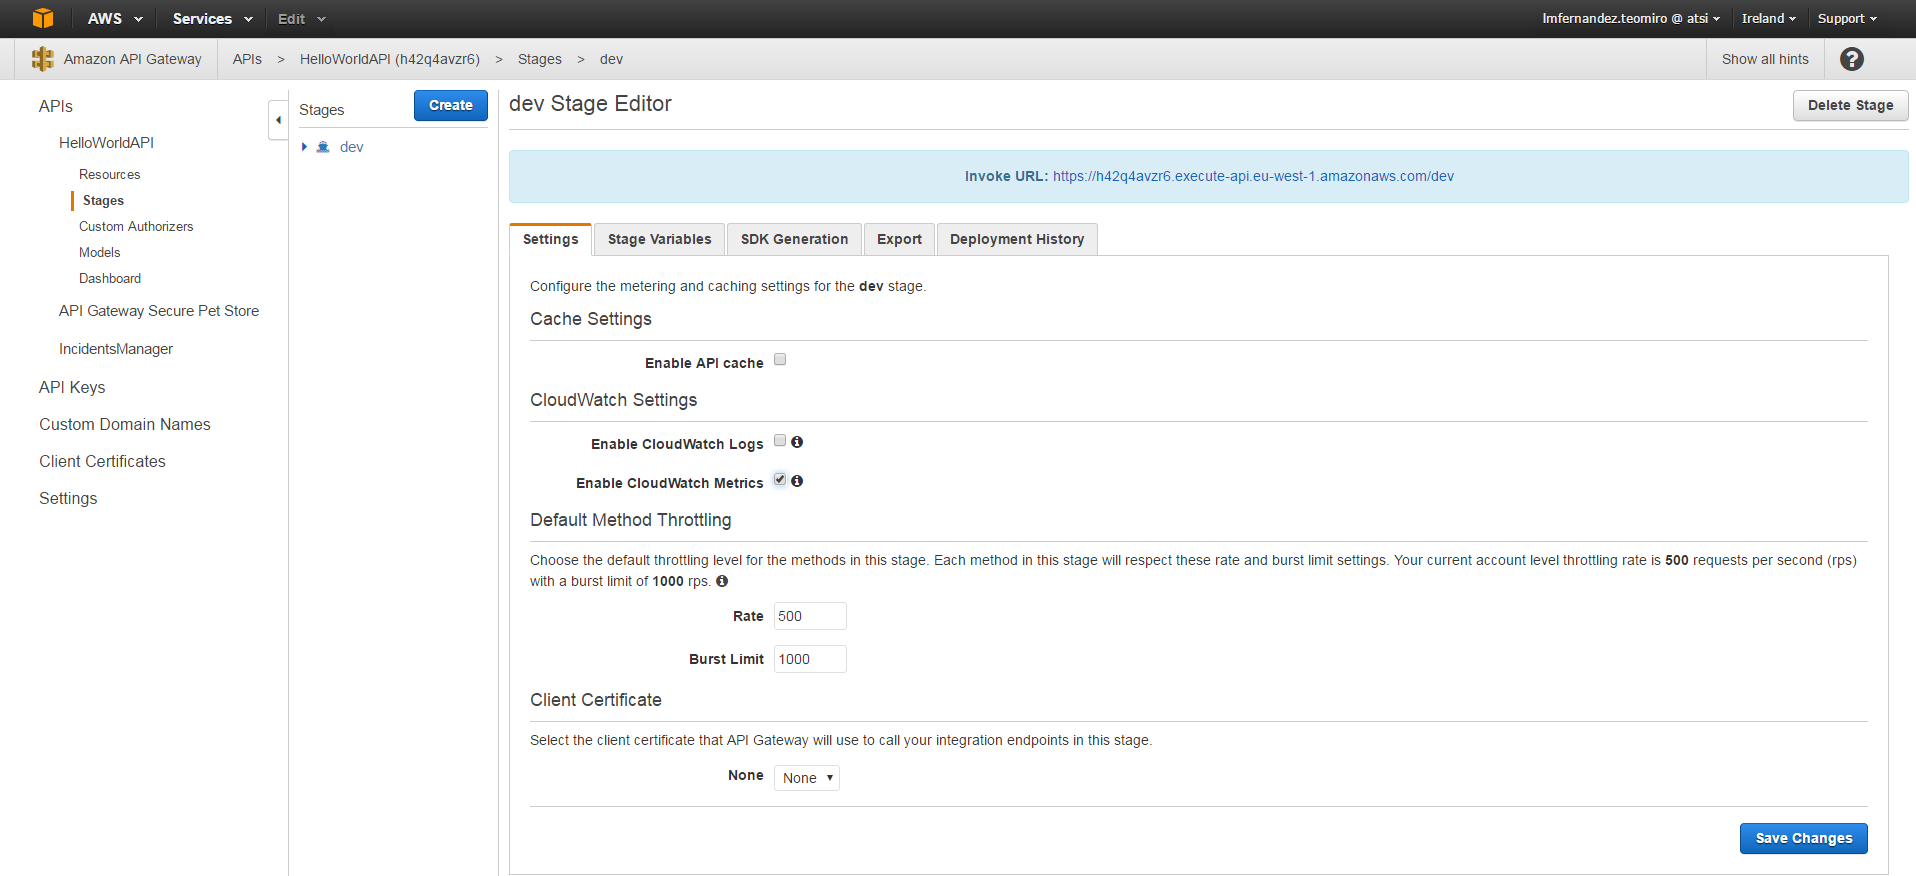
Task: Click the Amazon API Gateway service icon
Action: [x=42, y=59]
